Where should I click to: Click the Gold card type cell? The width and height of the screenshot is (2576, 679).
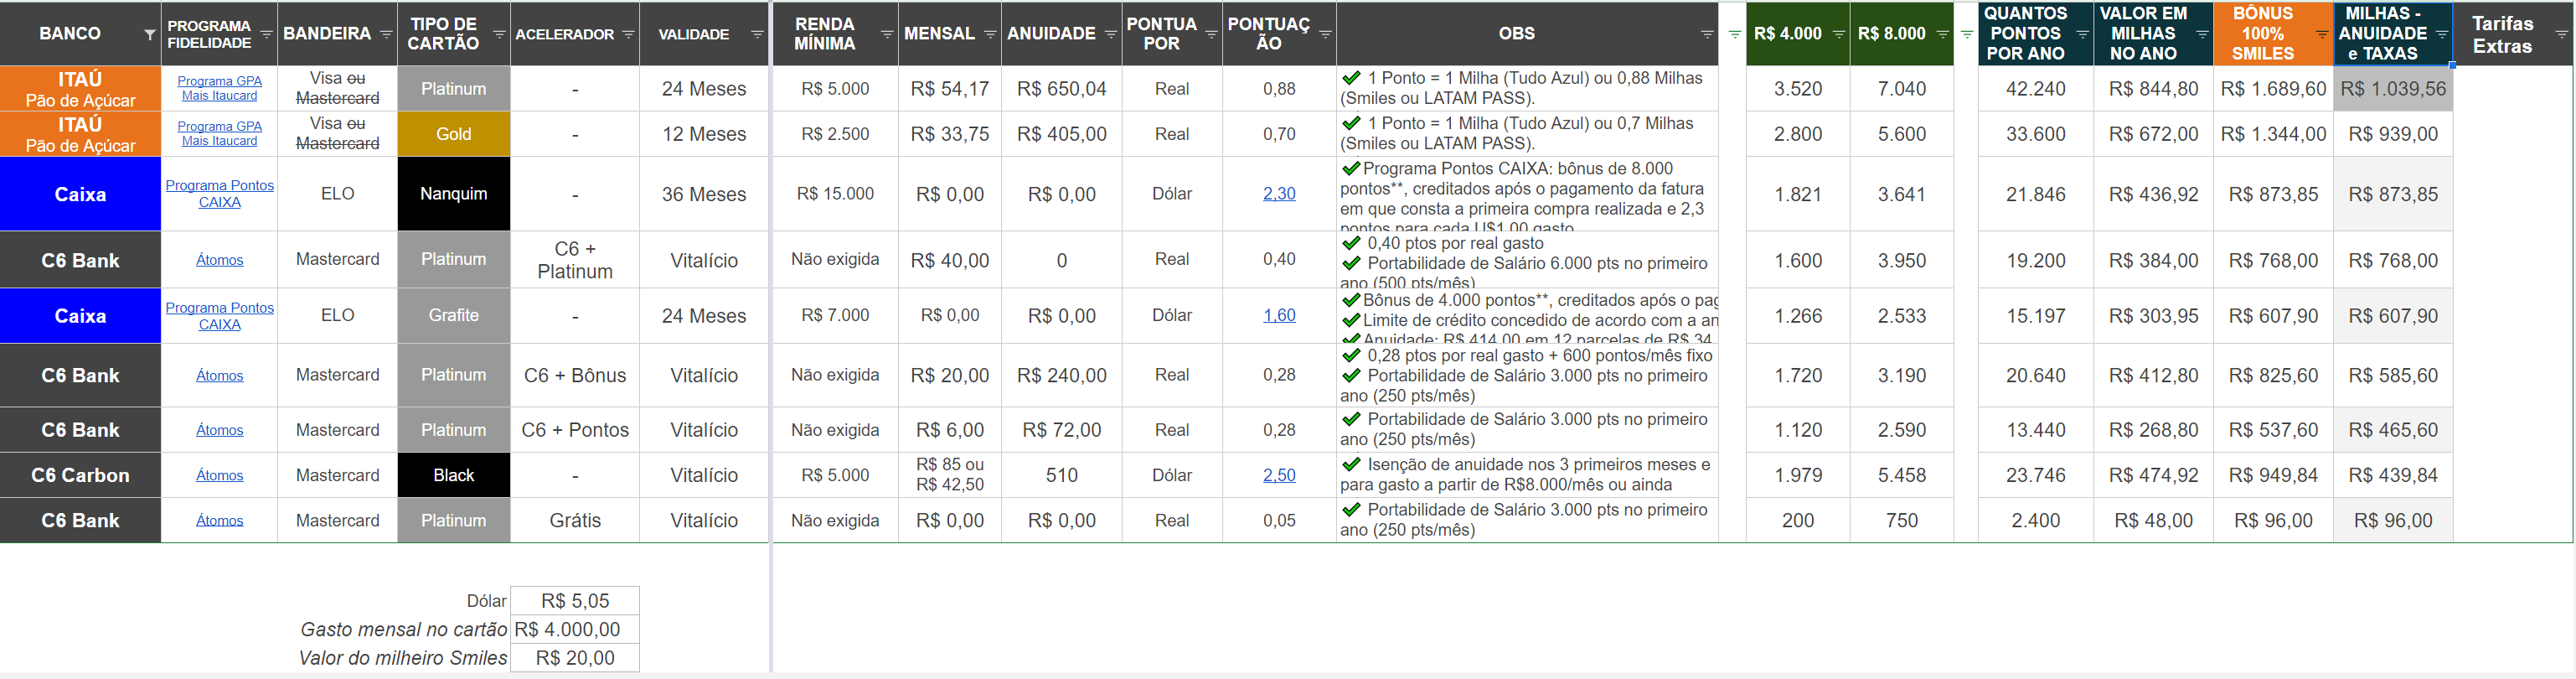coord(454,134)
